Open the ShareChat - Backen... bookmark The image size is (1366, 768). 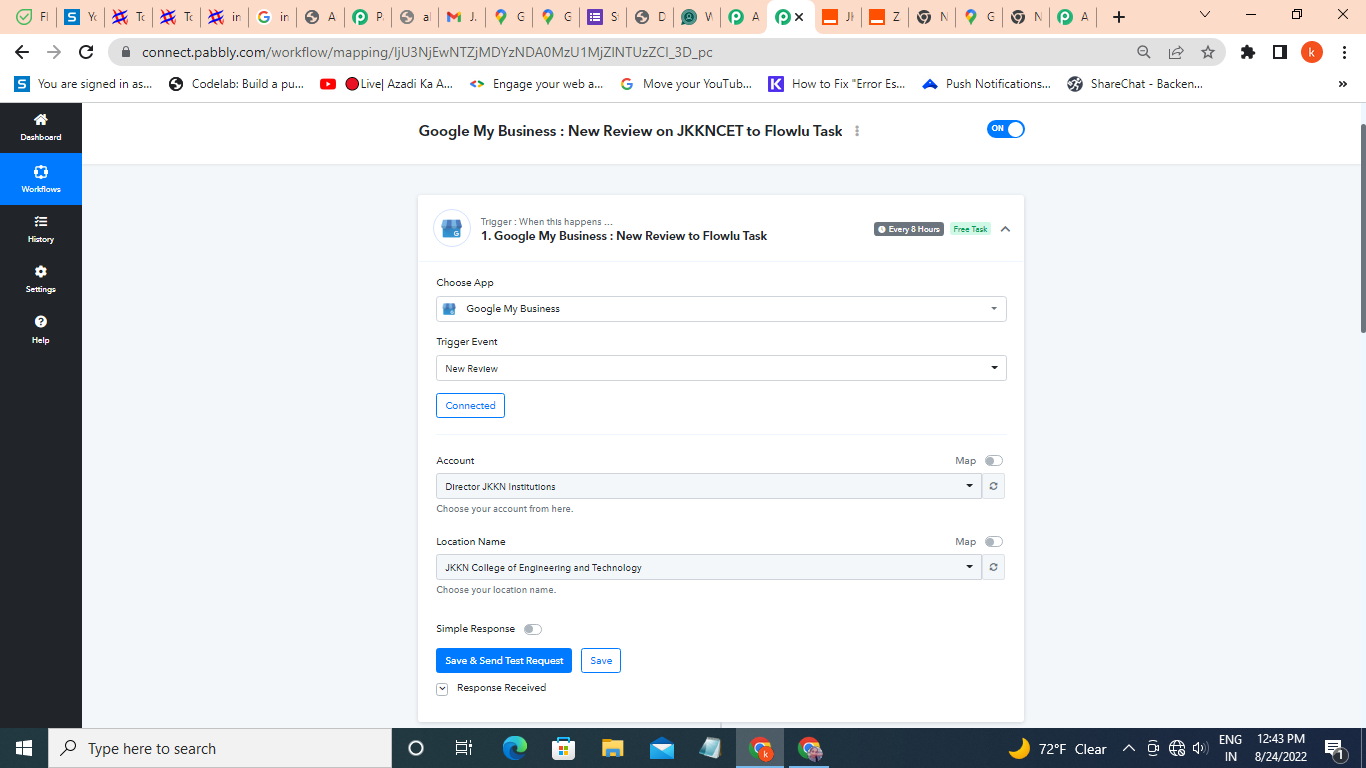coord(1135,84)
